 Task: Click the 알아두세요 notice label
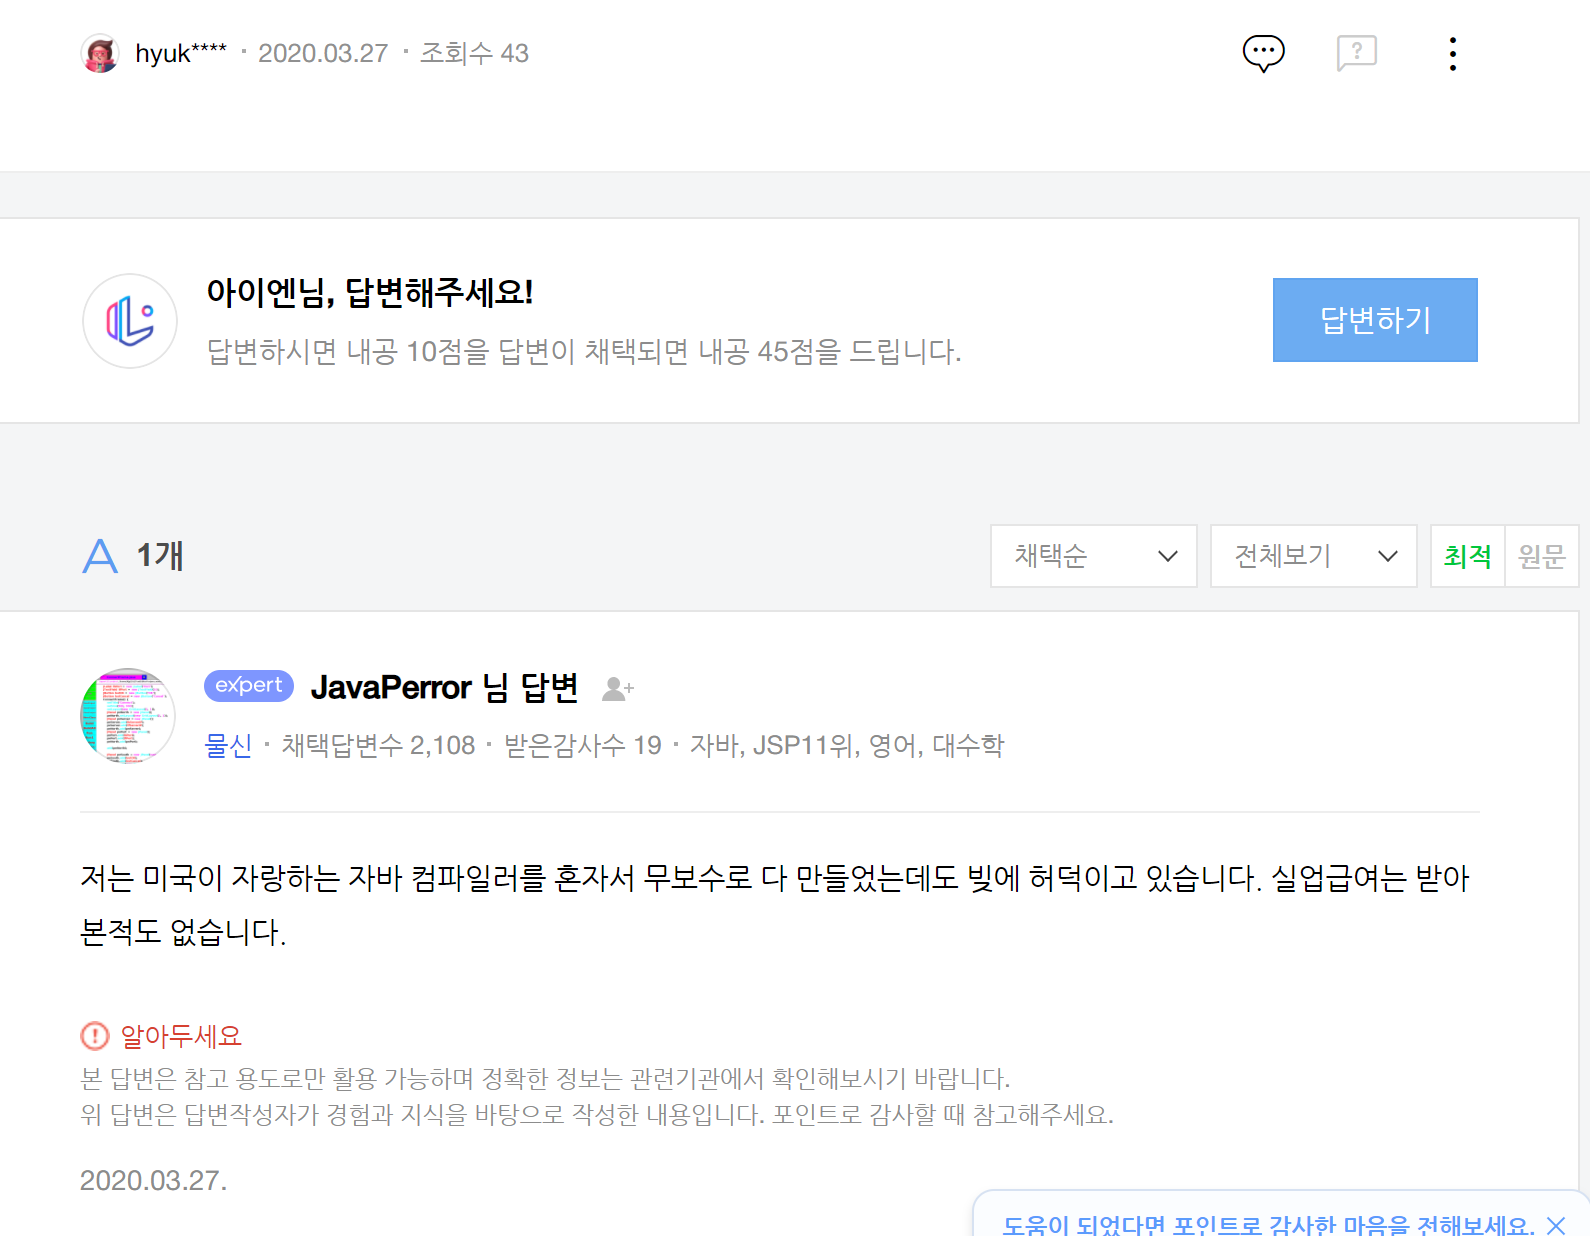[181, 1036]
